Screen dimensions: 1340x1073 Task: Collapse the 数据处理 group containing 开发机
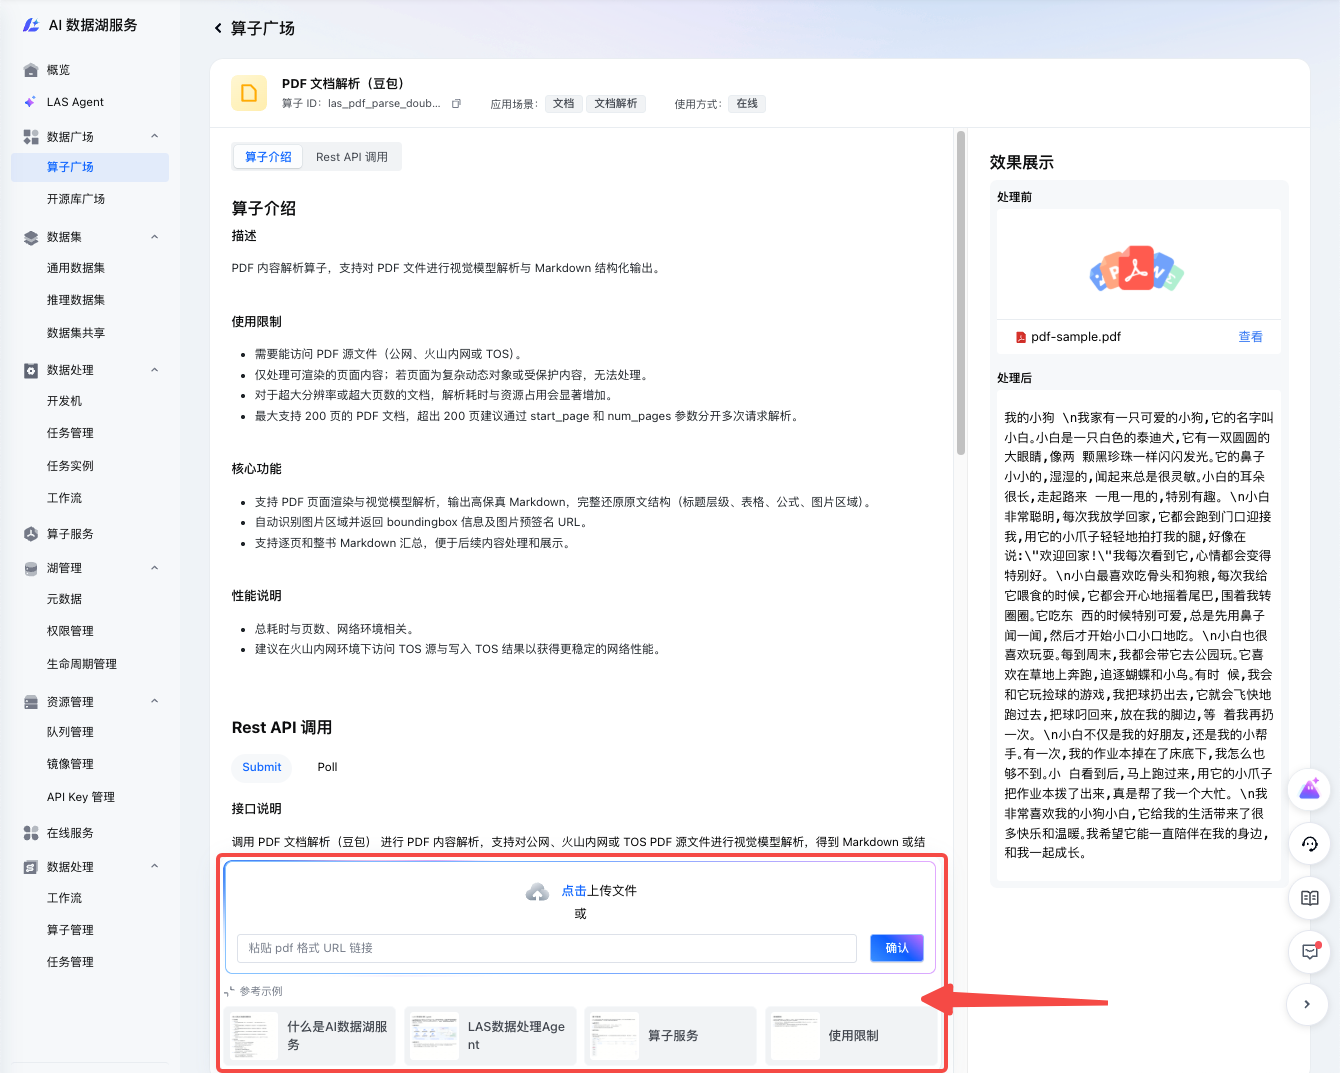coord(155,370)
